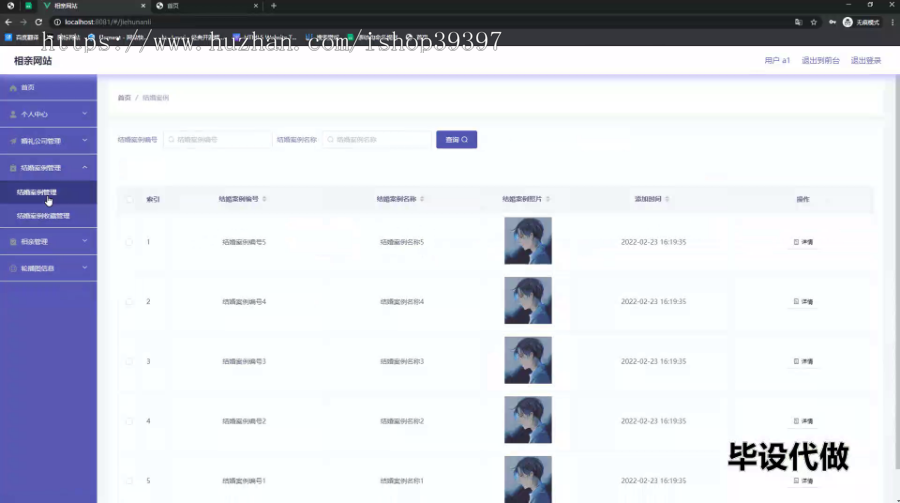Image resolution: width=900 pixels, height=503 pixels.
Task: Open a new tab with the plus icon
Action: pos(273,6)
